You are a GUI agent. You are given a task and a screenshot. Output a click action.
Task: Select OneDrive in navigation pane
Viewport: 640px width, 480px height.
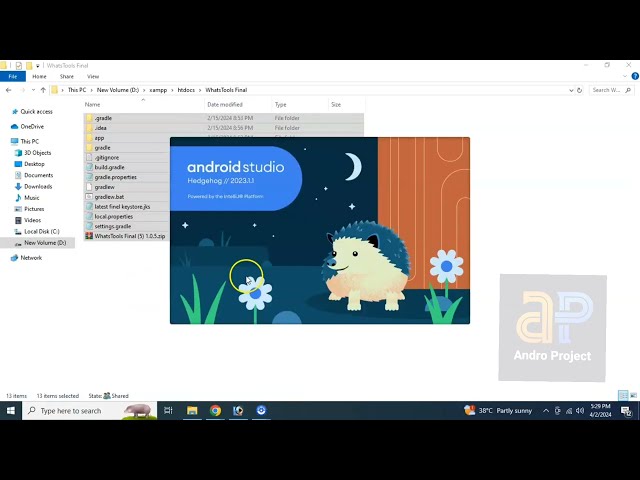(x=28, y=127)
